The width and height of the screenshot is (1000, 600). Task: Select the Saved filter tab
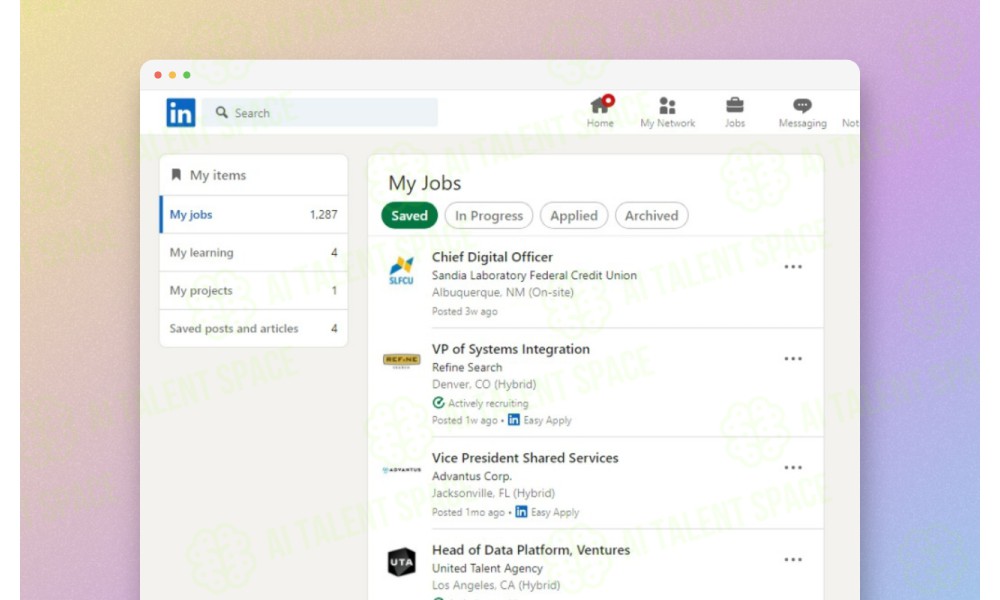[409, 216]
